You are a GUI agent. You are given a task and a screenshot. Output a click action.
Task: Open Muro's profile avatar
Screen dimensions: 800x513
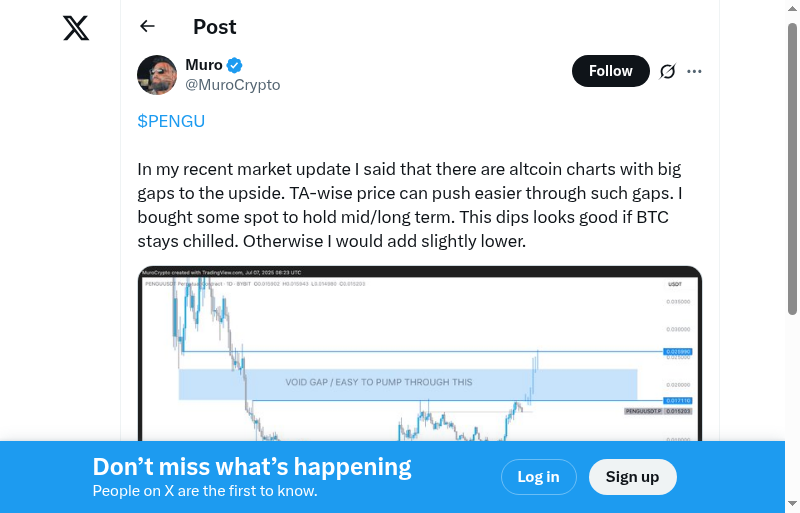[157, 75]
